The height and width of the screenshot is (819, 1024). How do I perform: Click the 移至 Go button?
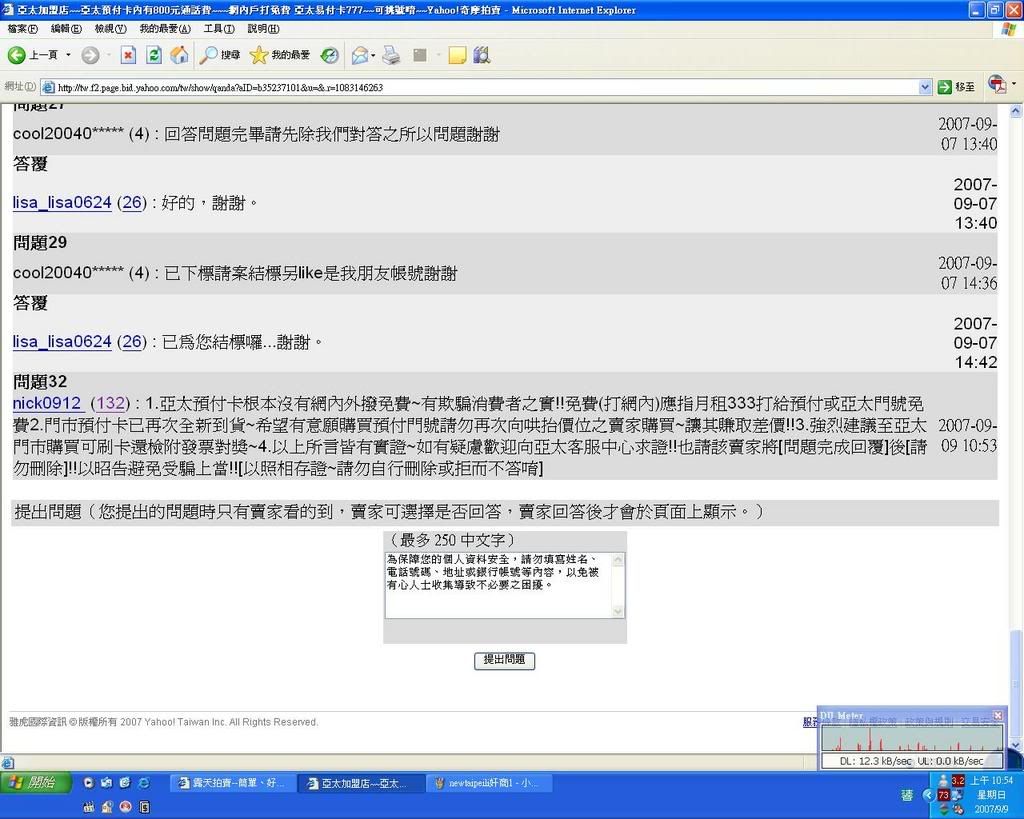coord(956,88)
